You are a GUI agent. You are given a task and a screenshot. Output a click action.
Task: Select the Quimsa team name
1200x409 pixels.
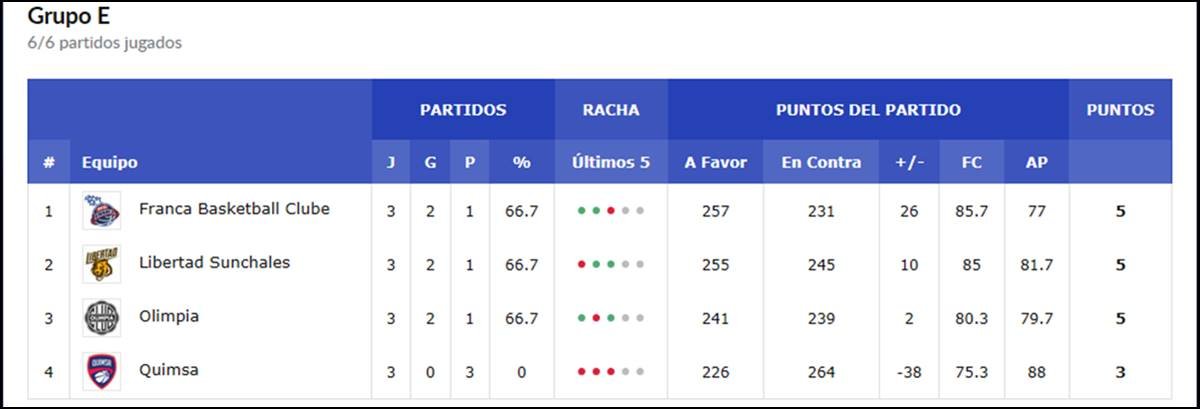click(x=168, y=370)
